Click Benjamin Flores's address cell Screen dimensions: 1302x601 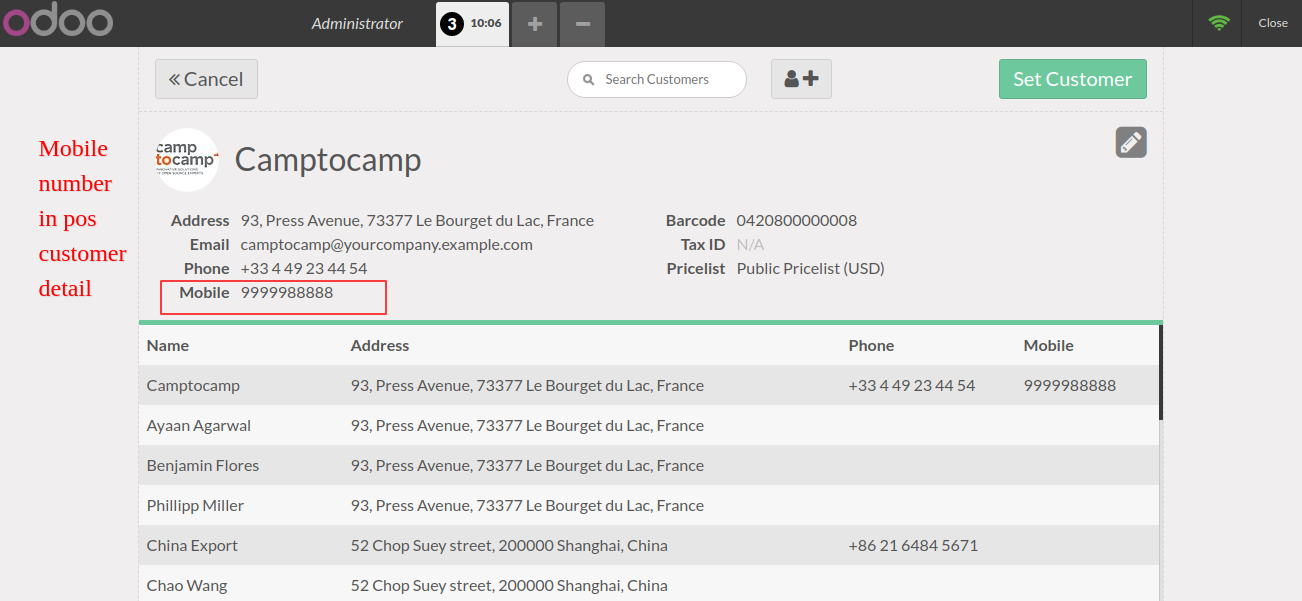coord(527,466)
